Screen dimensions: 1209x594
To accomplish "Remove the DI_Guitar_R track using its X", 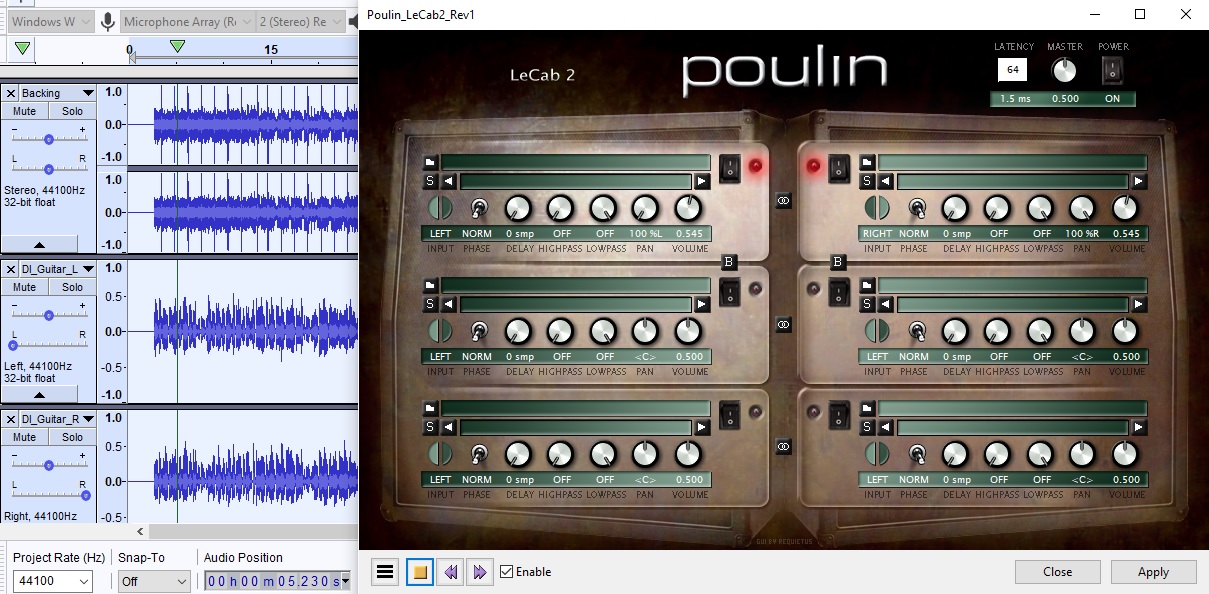I will click(x=11, y=419).
